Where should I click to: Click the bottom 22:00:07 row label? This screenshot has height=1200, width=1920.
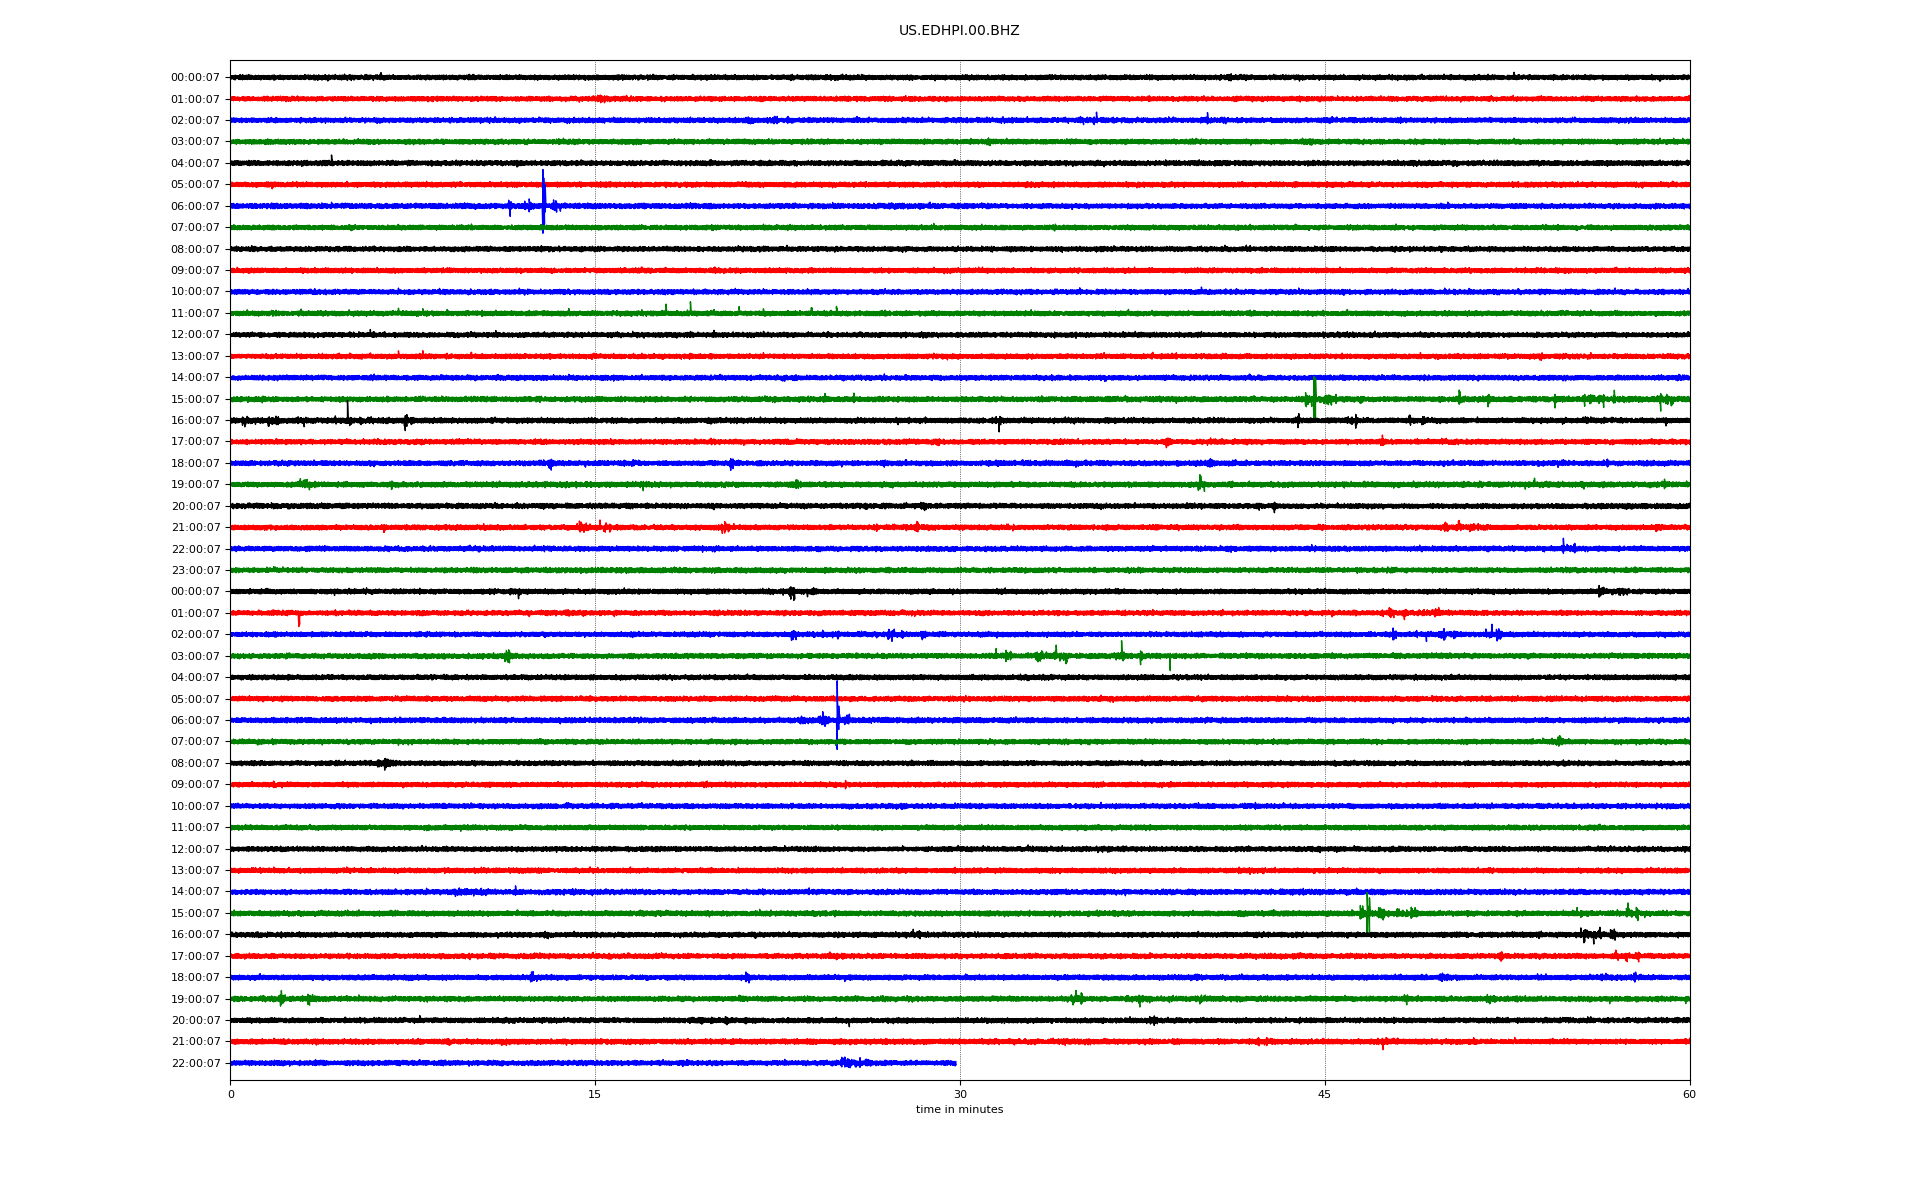coord(195,1063)
